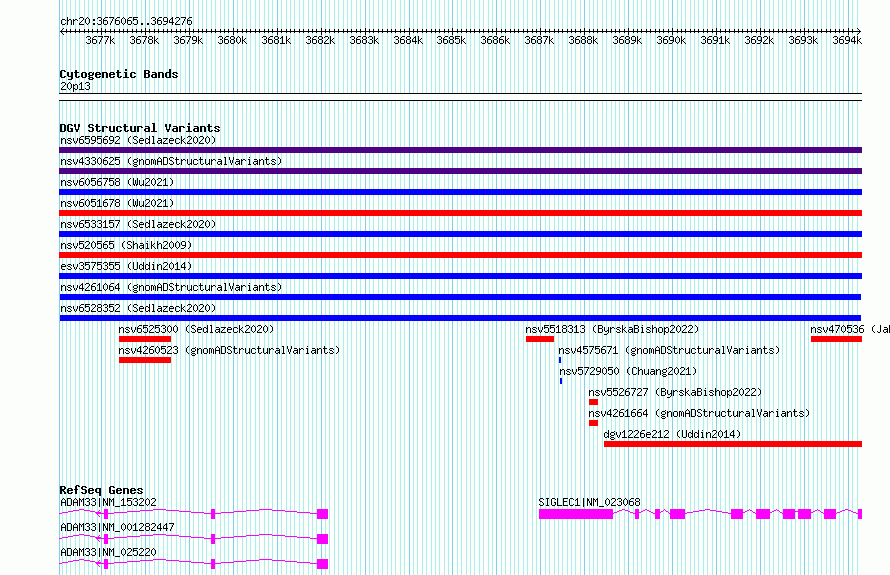
Task: Click the red bar under nsv6525300
Action: click(x=145, y=339)
